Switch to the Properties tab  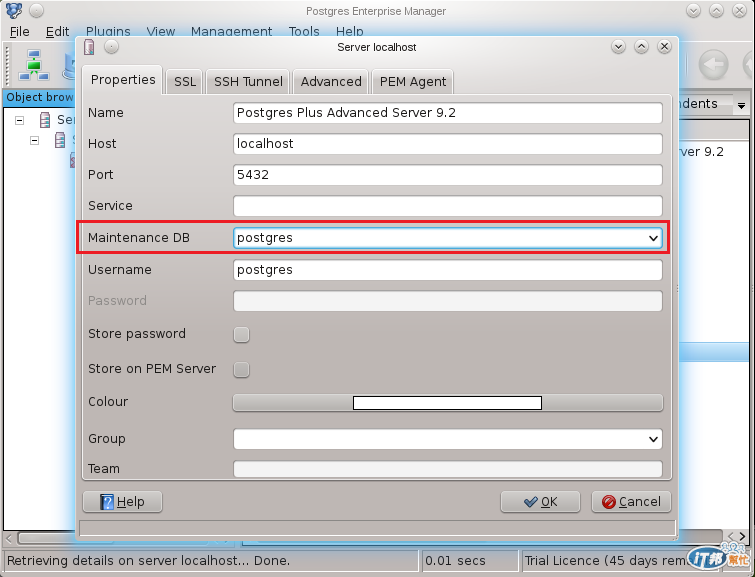coord(123,79)
